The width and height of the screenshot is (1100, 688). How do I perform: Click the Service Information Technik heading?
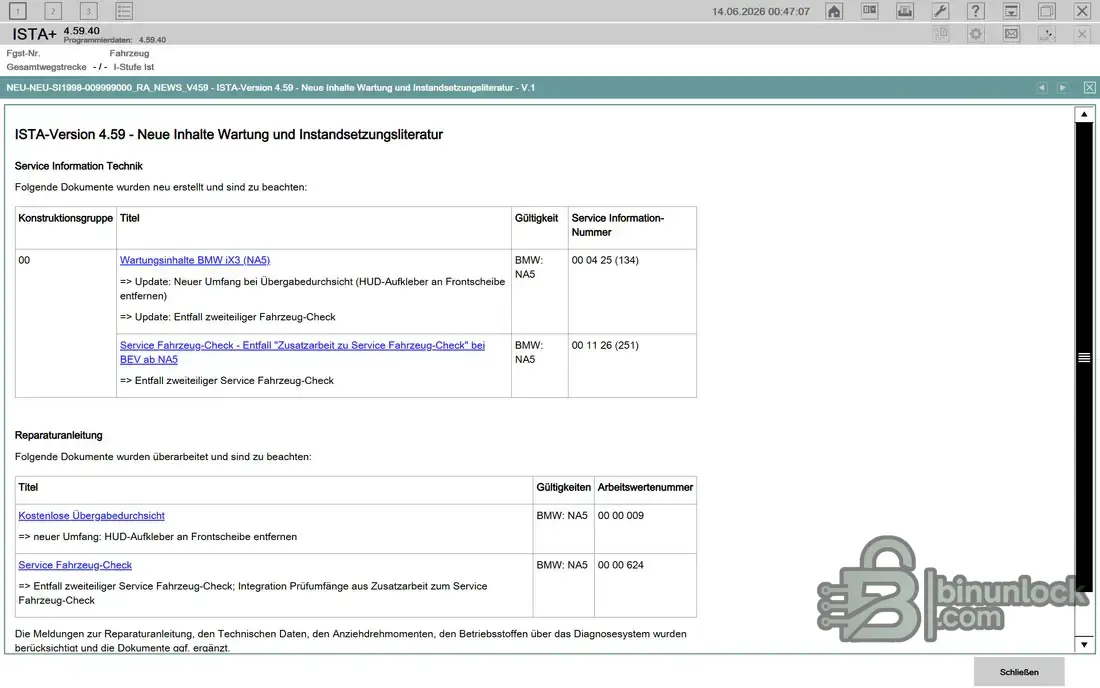pyautogui.click(x=79, y=166)
